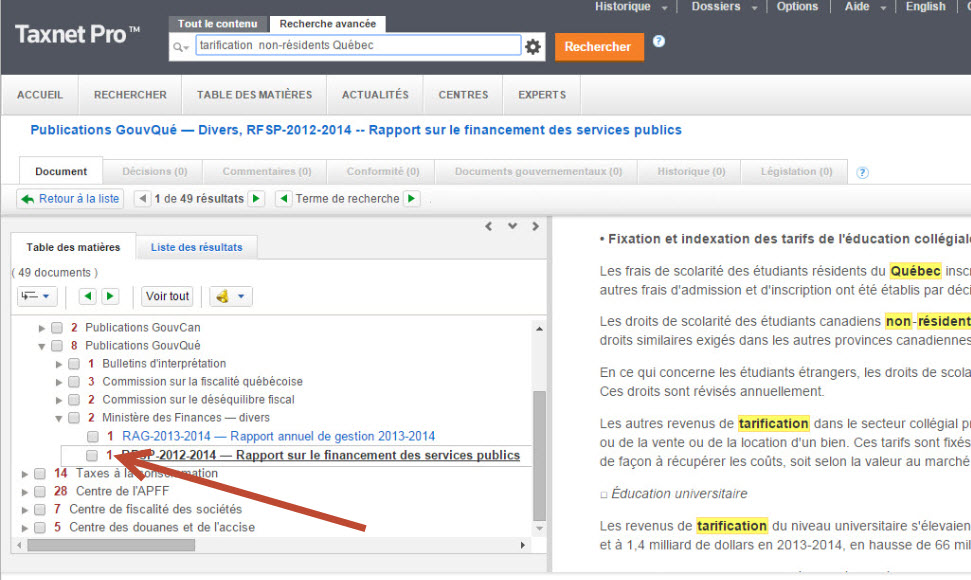The width and height of the screenshot is (971, 580).
Task: Open the ACCUEIL menu
Action: point(40,95)
